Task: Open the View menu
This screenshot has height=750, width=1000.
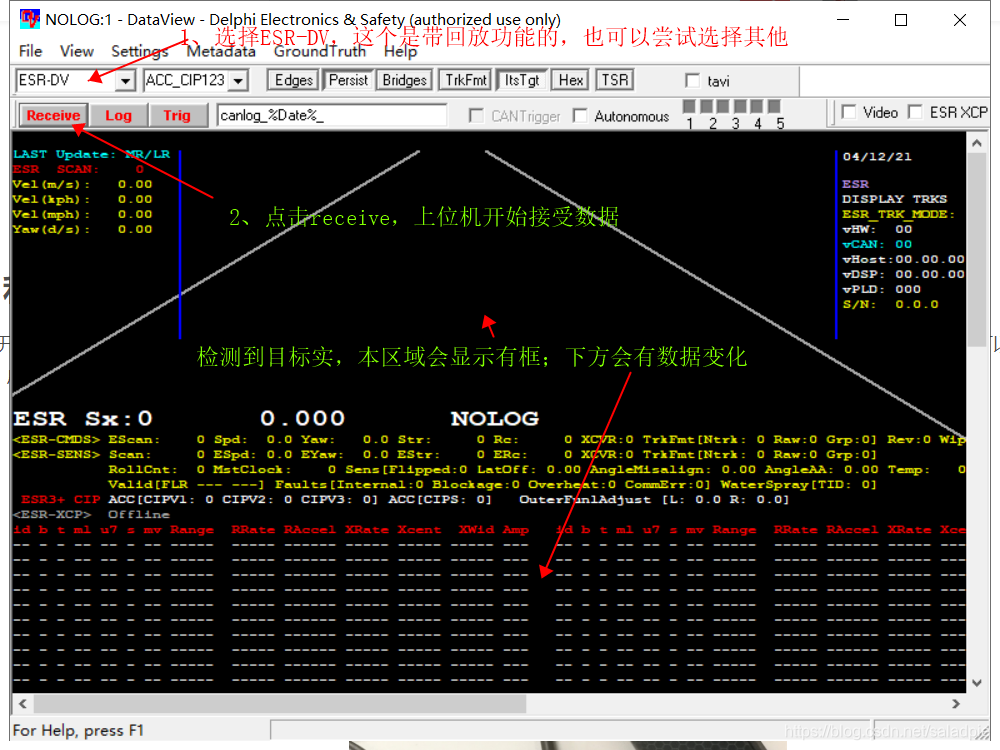Action: coord(77,51)
